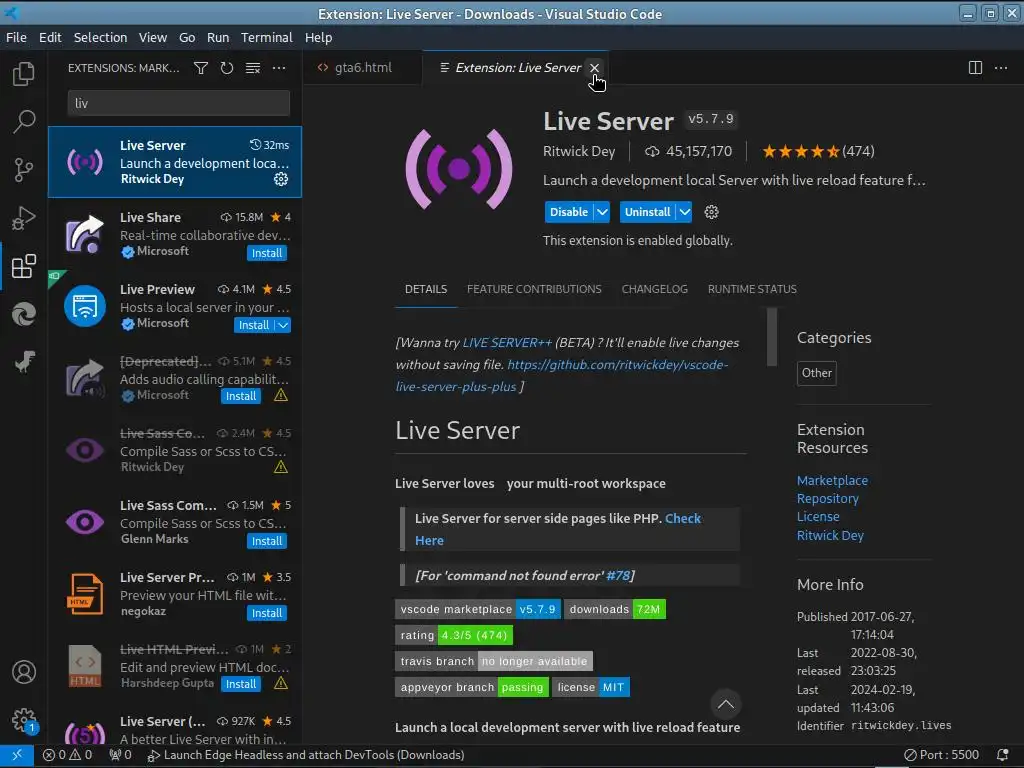Open the Help menu
This screenshot has width=1024, height=768.
[x=319, y=37]
